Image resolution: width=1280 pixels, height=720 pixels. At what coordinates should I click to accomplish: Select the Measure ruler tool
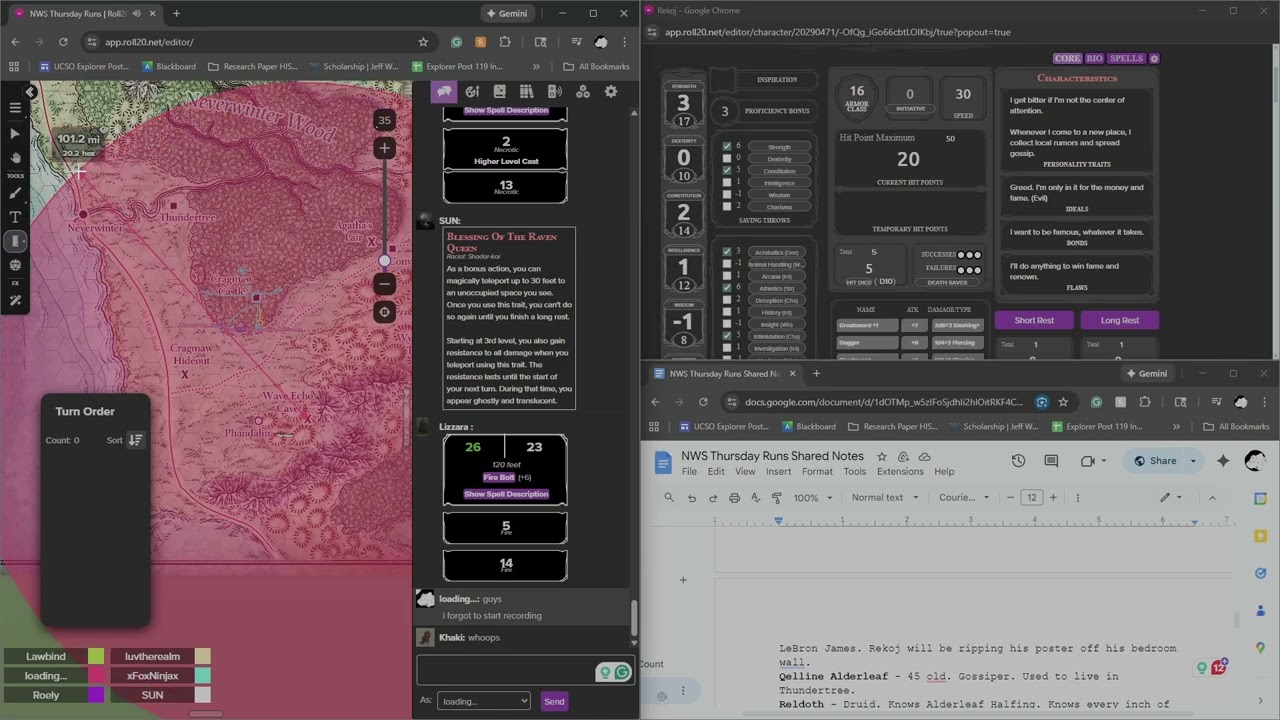pos(15,241)
